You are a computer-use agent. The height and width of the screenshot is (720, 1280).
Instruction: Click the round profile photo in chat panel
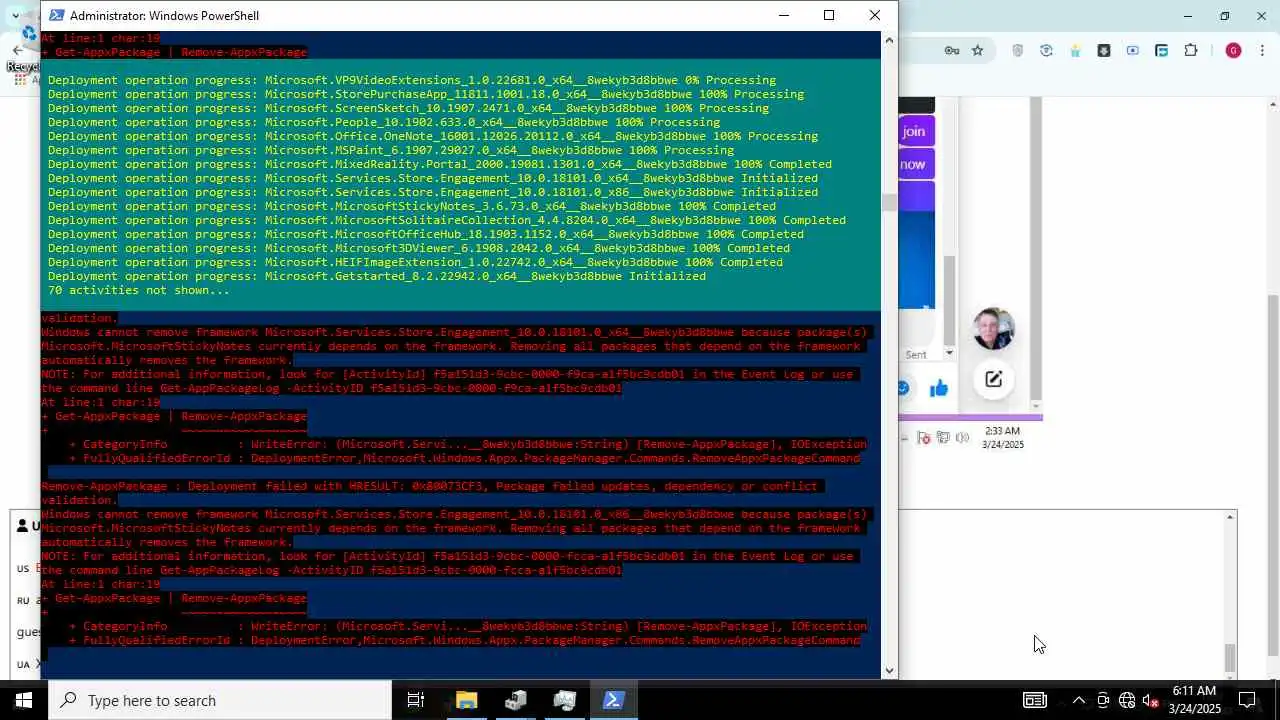click(x=993, y=328)
